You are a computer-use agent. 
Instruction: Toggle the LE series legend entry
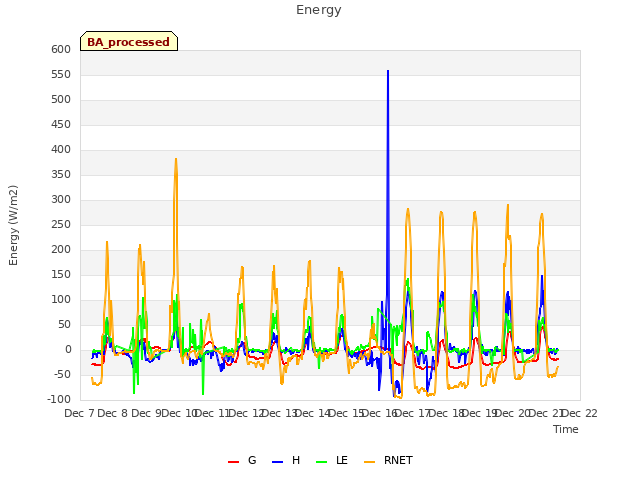coord(332,460)
